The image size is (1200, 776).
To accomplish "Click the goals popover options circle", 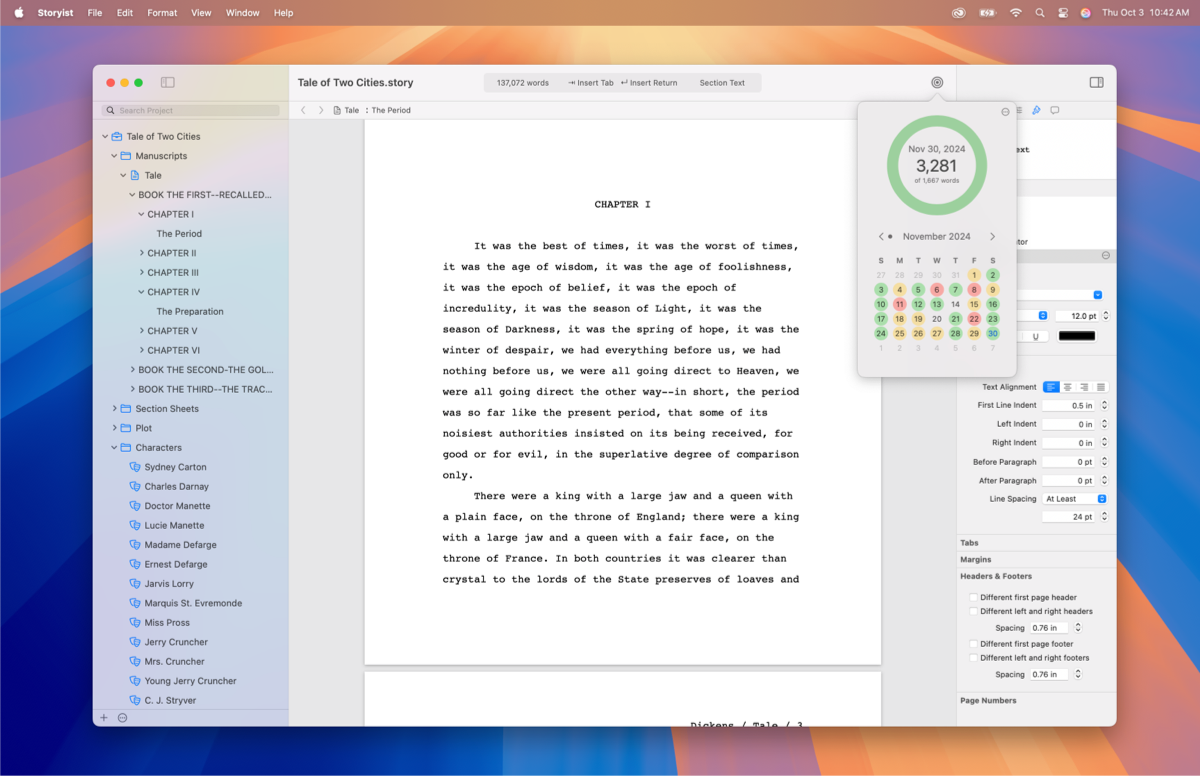I will (1005, 112).
